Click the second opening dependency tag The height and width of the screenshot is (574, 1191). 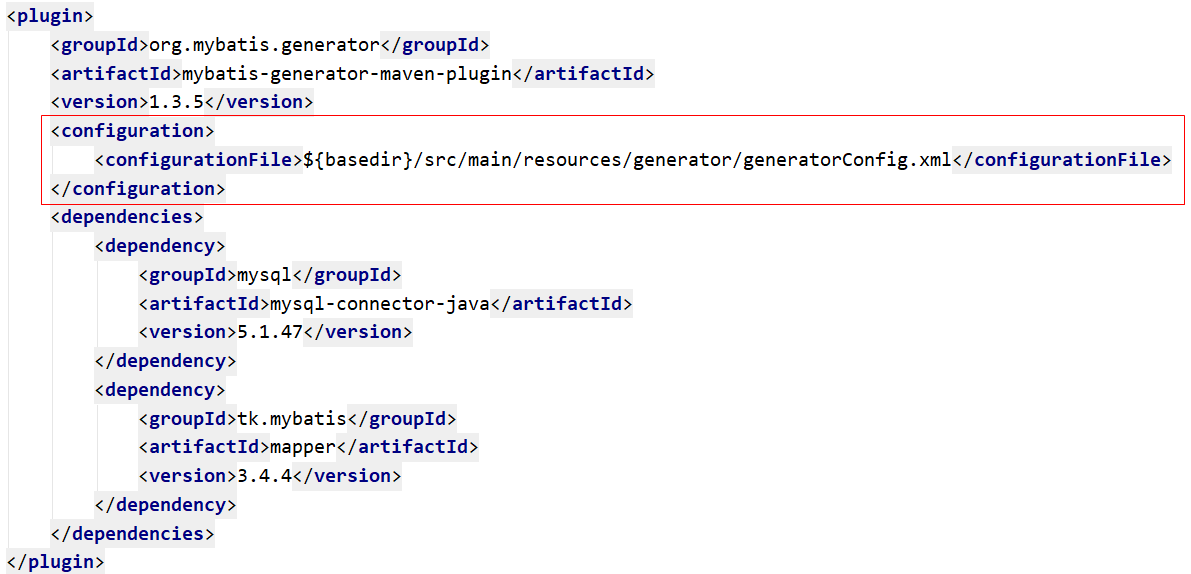pos(160,391)
